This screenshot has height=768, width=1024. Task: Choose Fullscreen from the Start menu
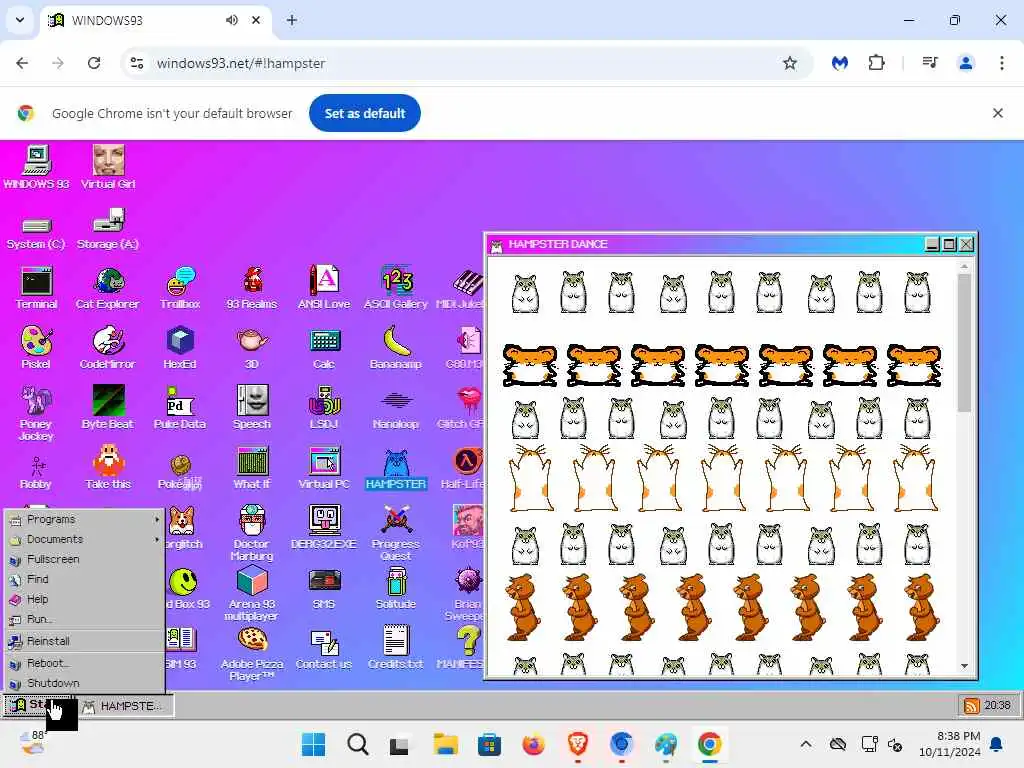coord(84,560)
